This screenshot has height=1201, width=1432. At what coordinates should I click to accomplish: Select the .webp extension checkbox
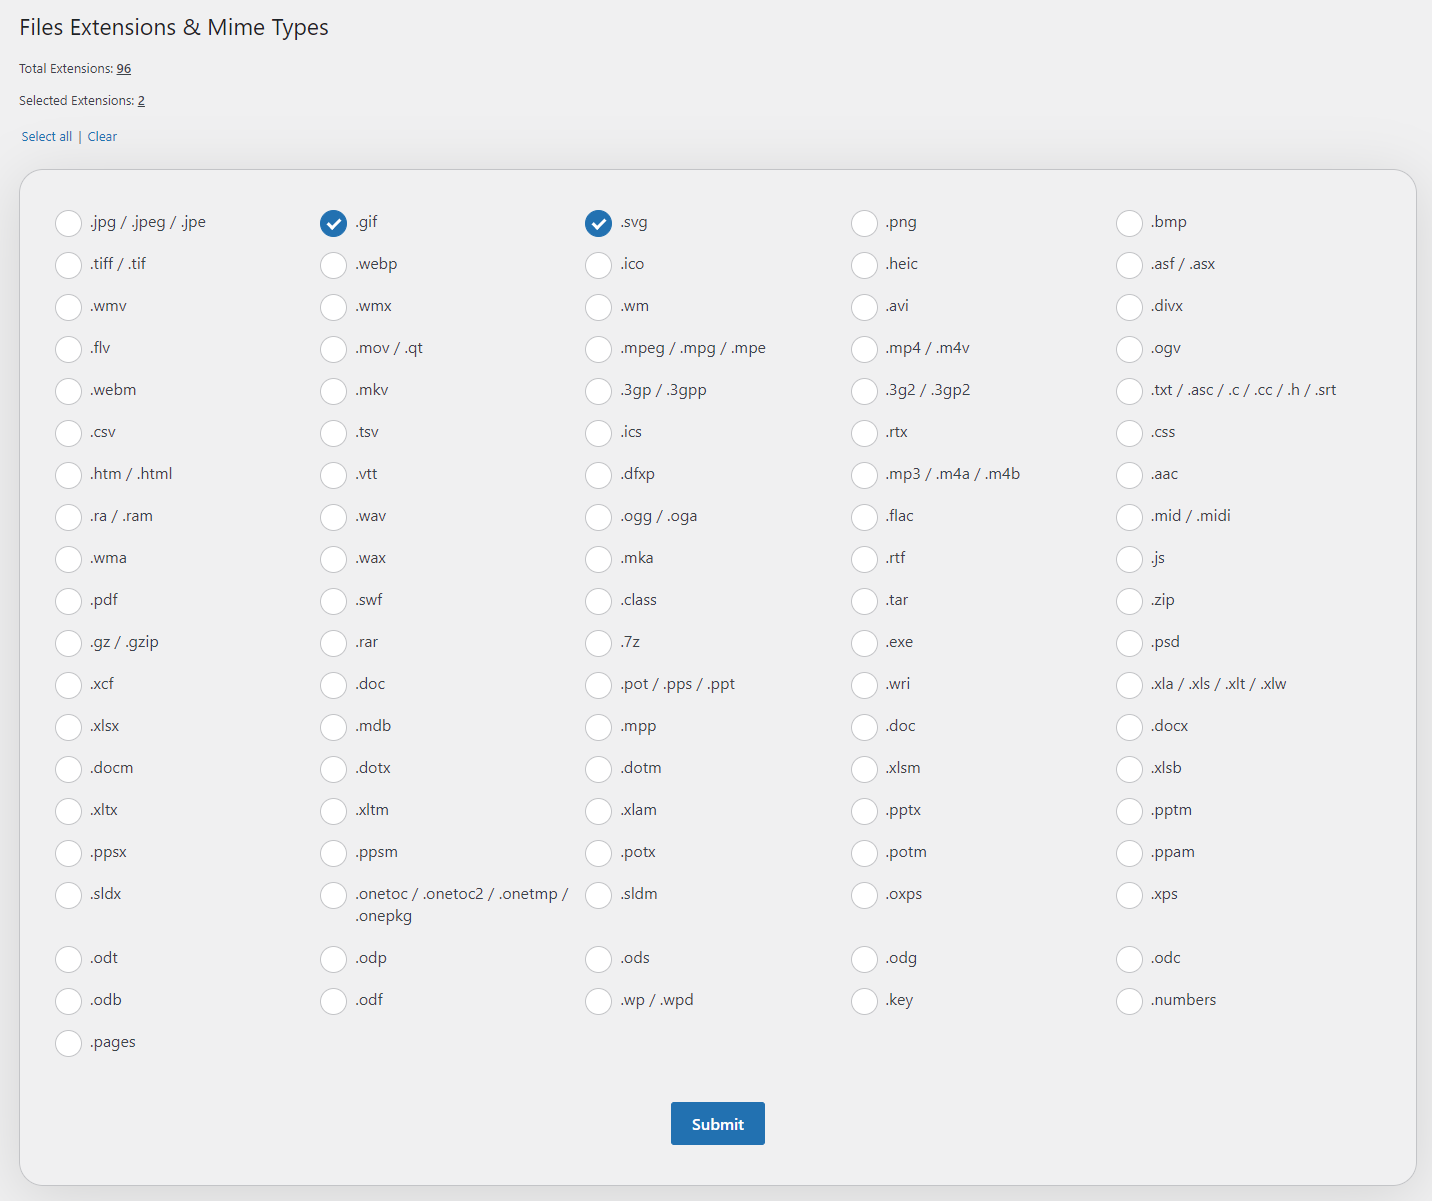[333, 265]
